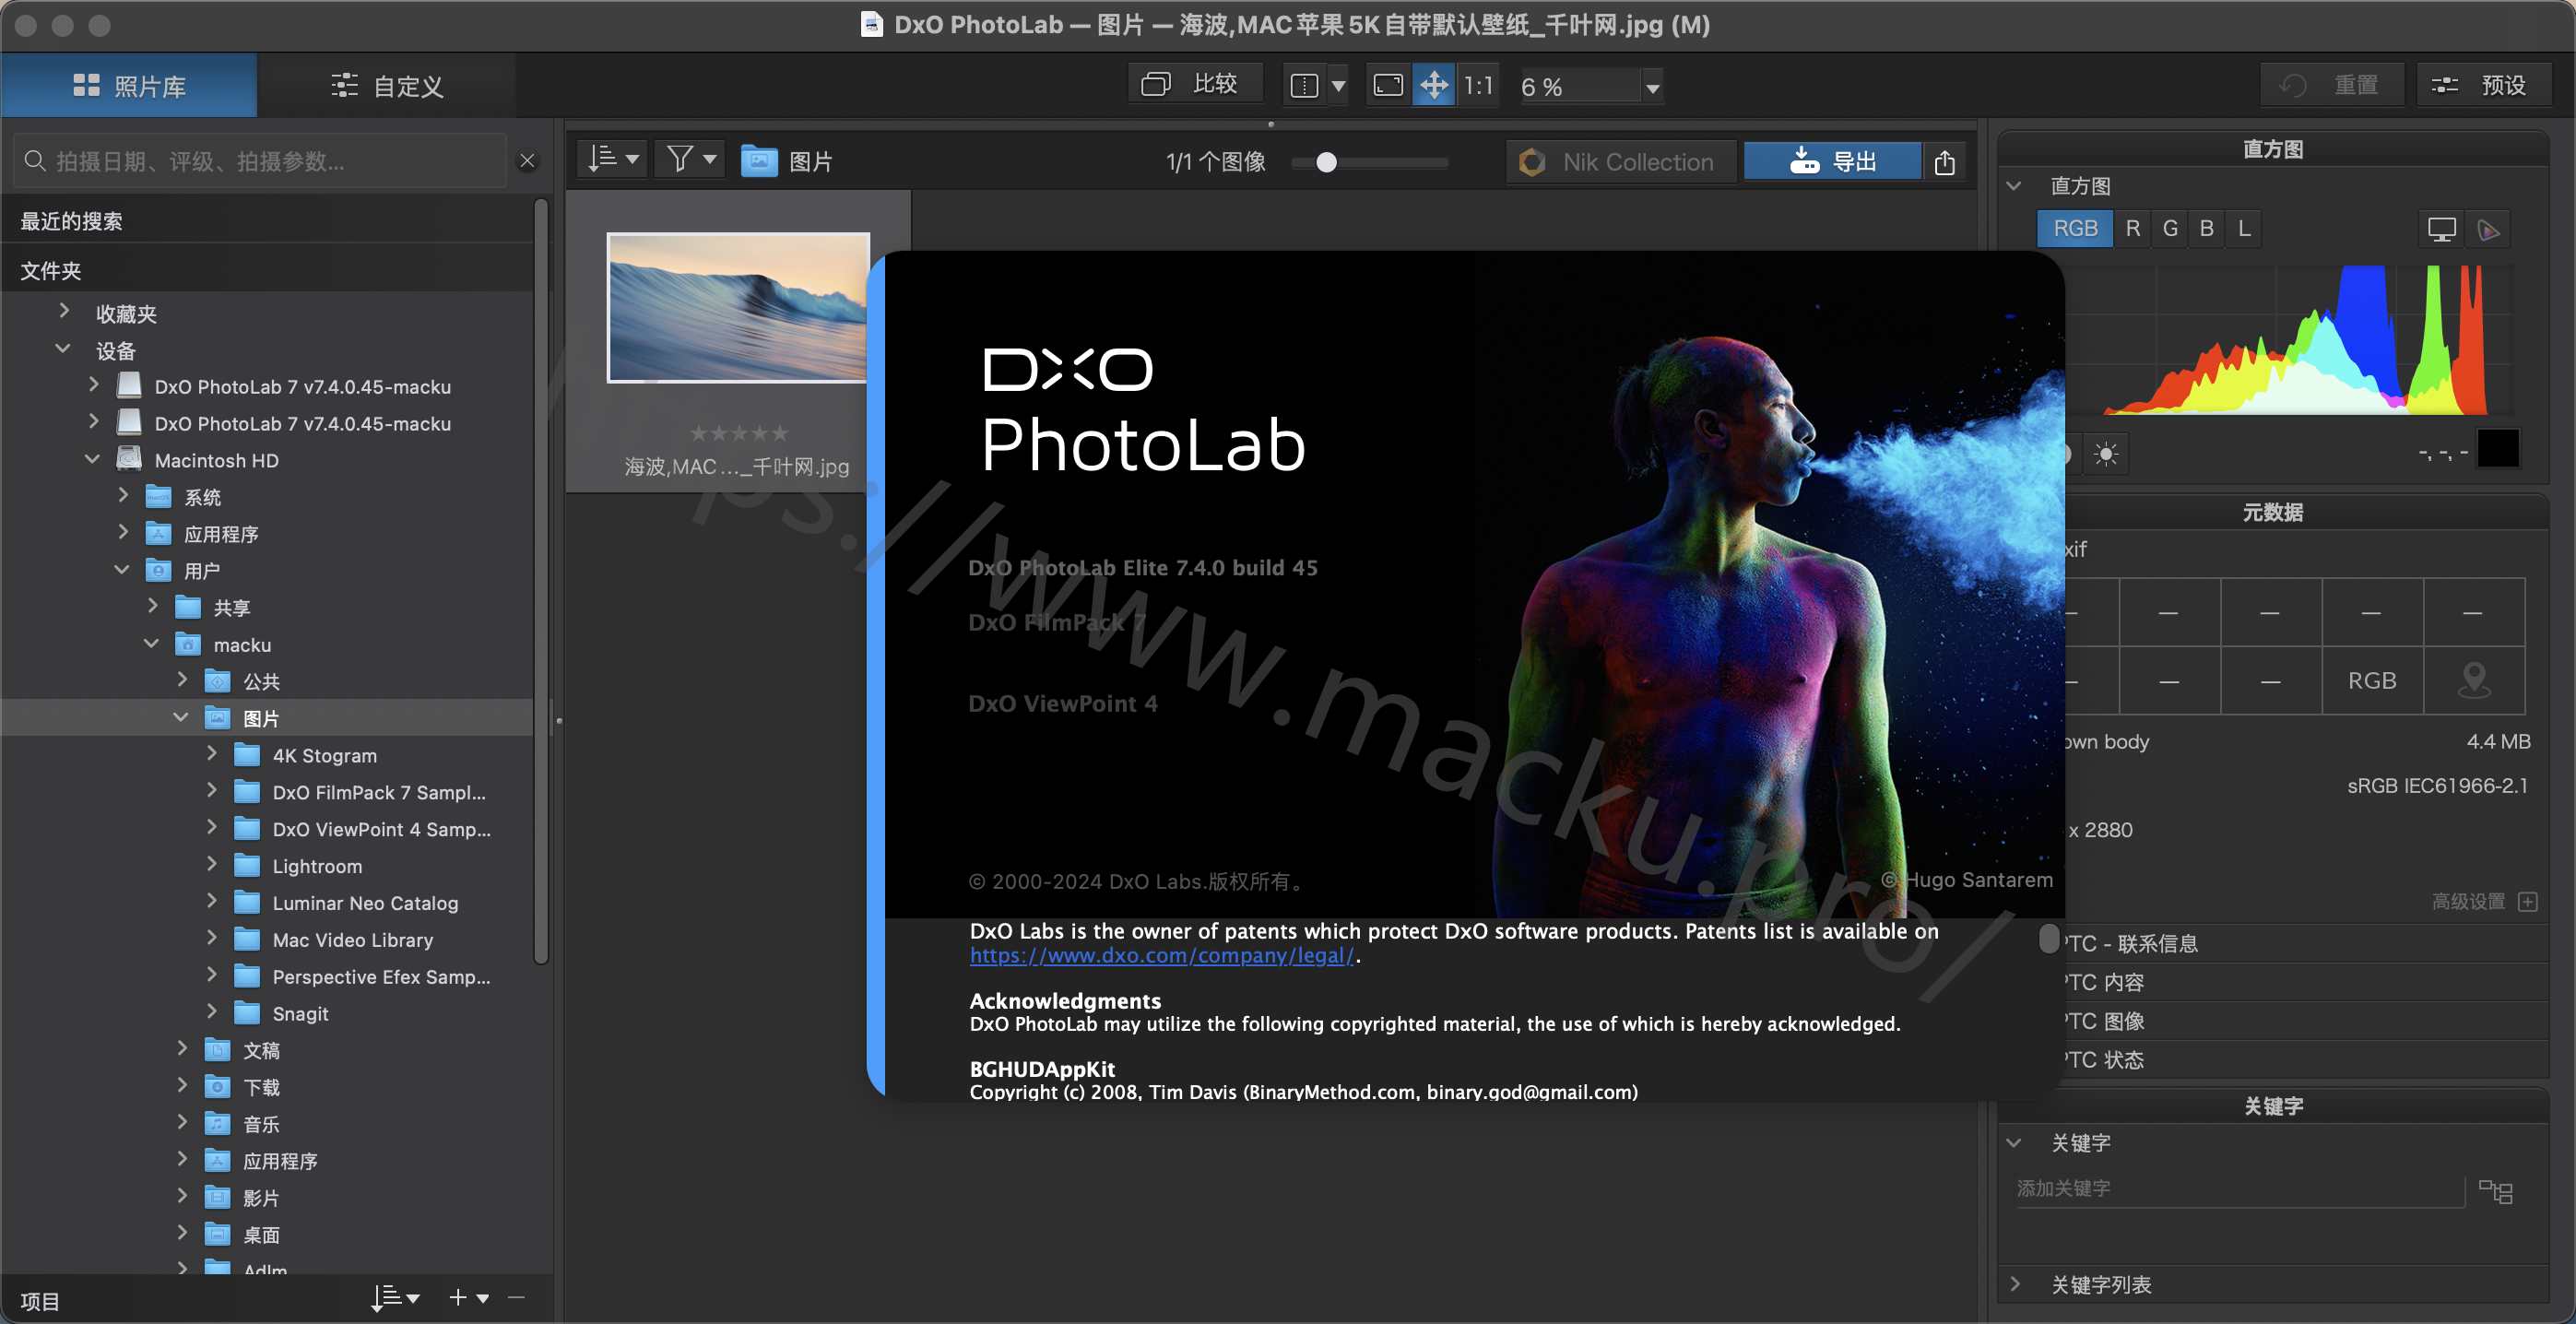Viewport: 2576px width, 1324px height.
Task: Select B histogram channel
Action: click(x=2206, y=229)
